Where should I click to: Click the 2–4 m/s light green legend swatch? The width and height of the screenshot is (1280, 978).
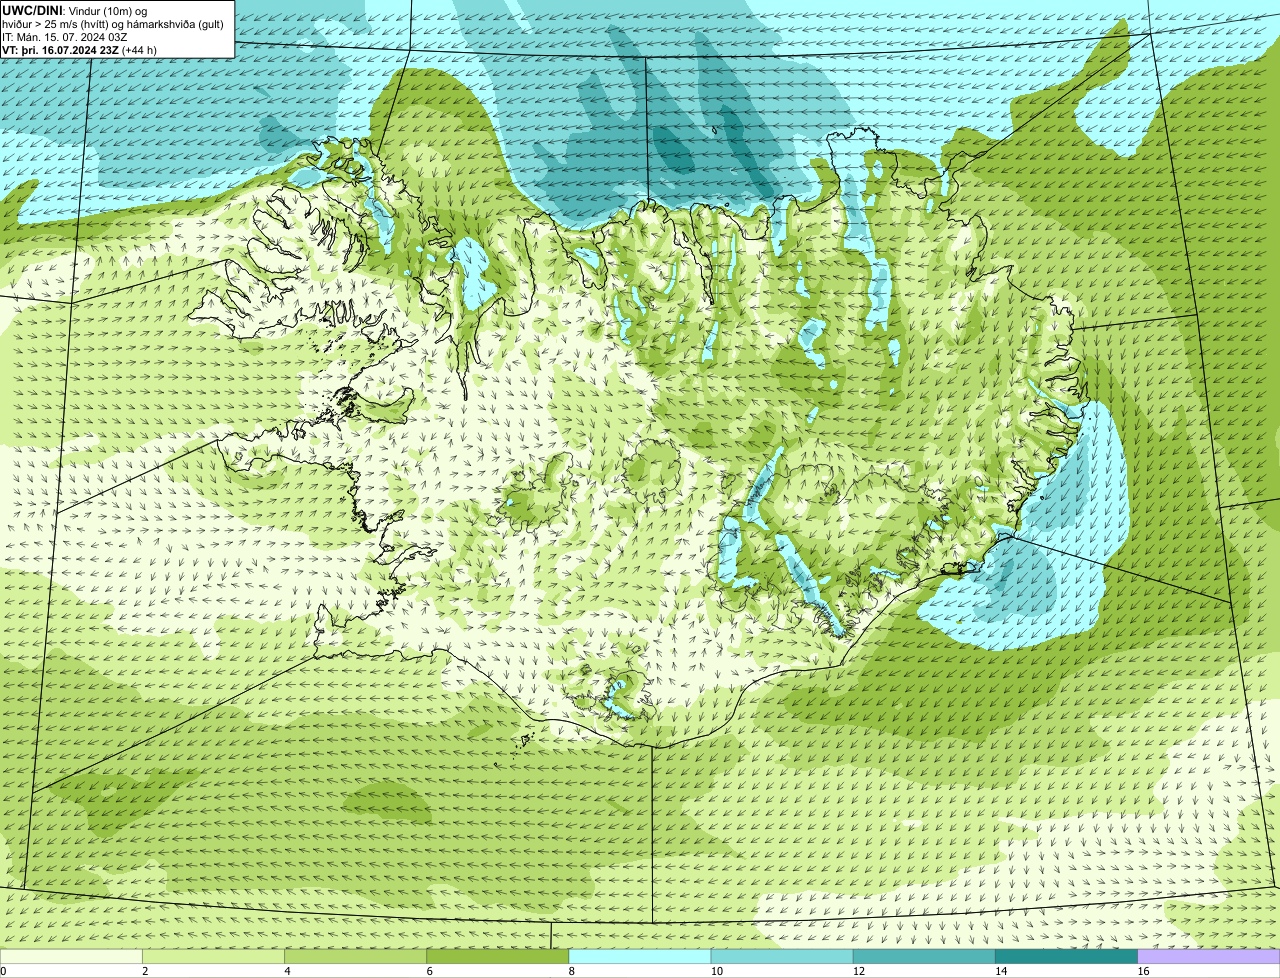pyautogui.click(x=214, y=956)
